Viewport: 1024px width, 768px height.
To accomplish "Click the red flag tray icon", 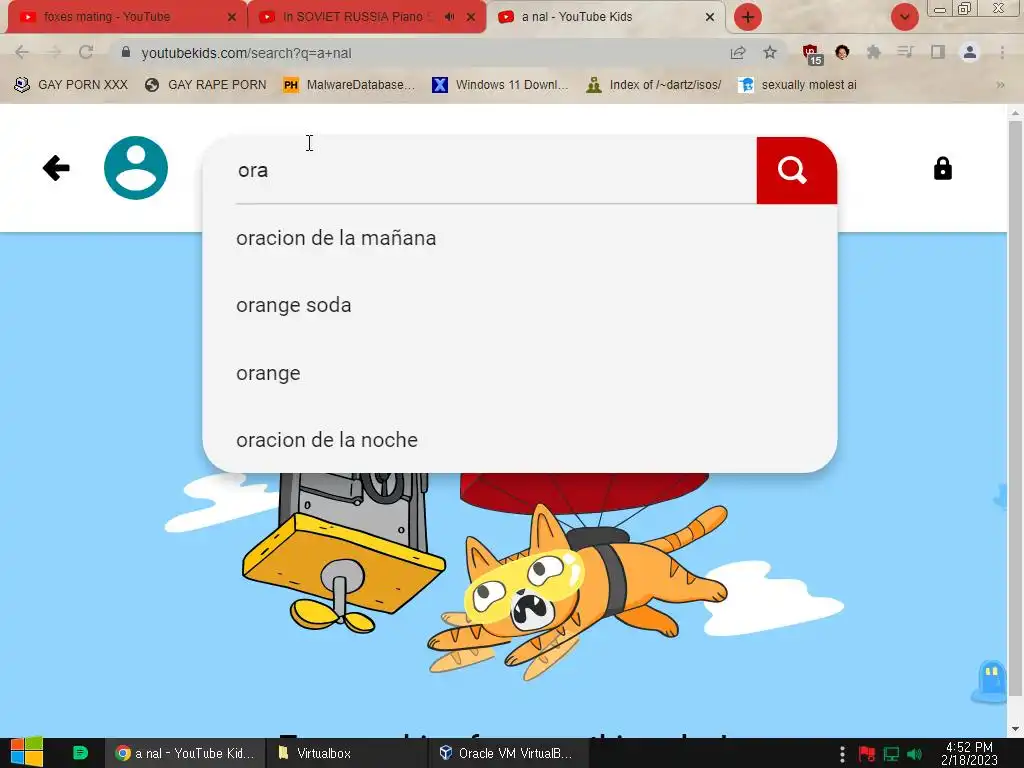I will point(867,754).
